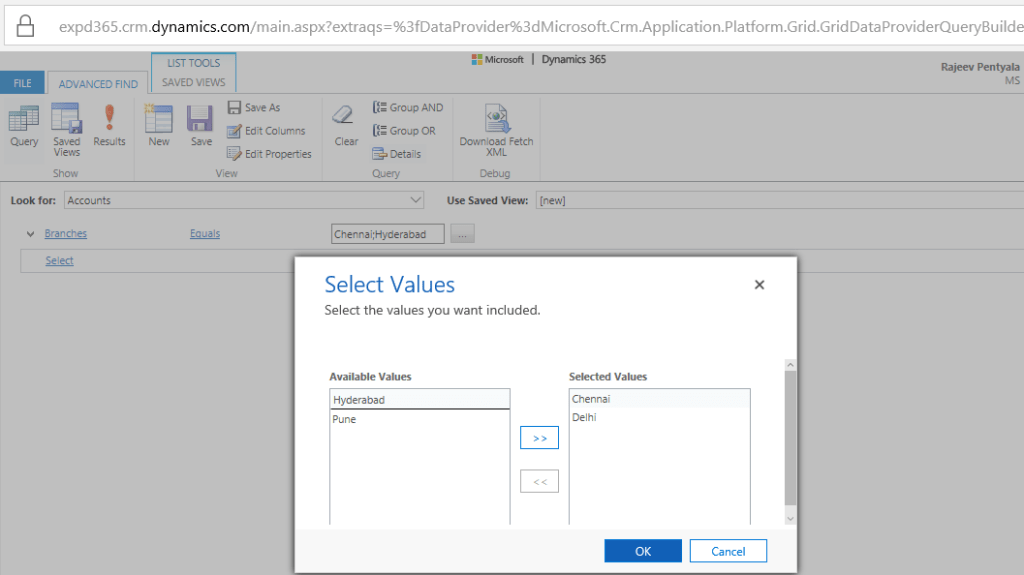Image resolution: width=1024 pixels, height=575 pixels.
Task: Click the Branches field link
Action: coord(65,233)
